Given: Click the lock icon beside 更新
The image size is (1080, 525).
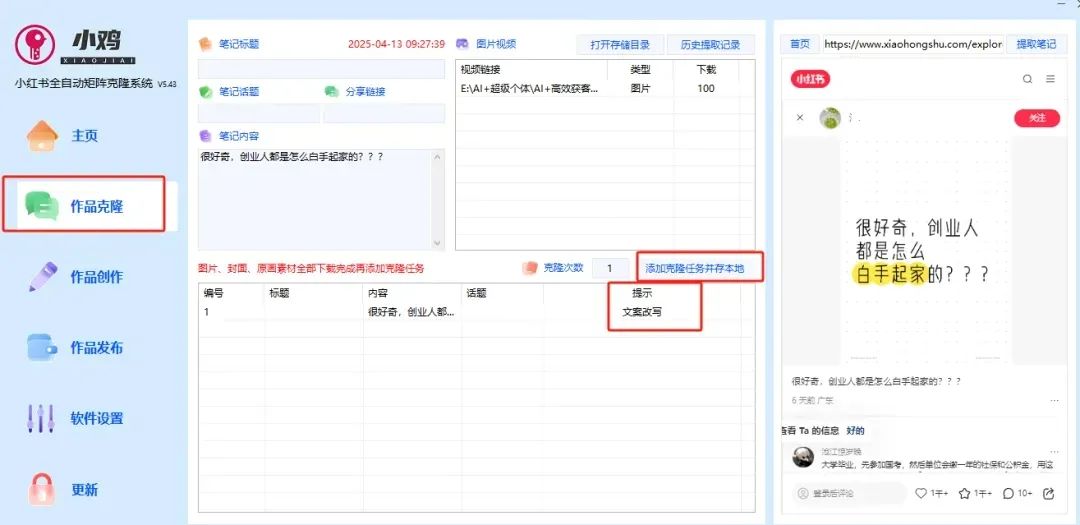Looking at the screenshot, I should coord(43,488).
